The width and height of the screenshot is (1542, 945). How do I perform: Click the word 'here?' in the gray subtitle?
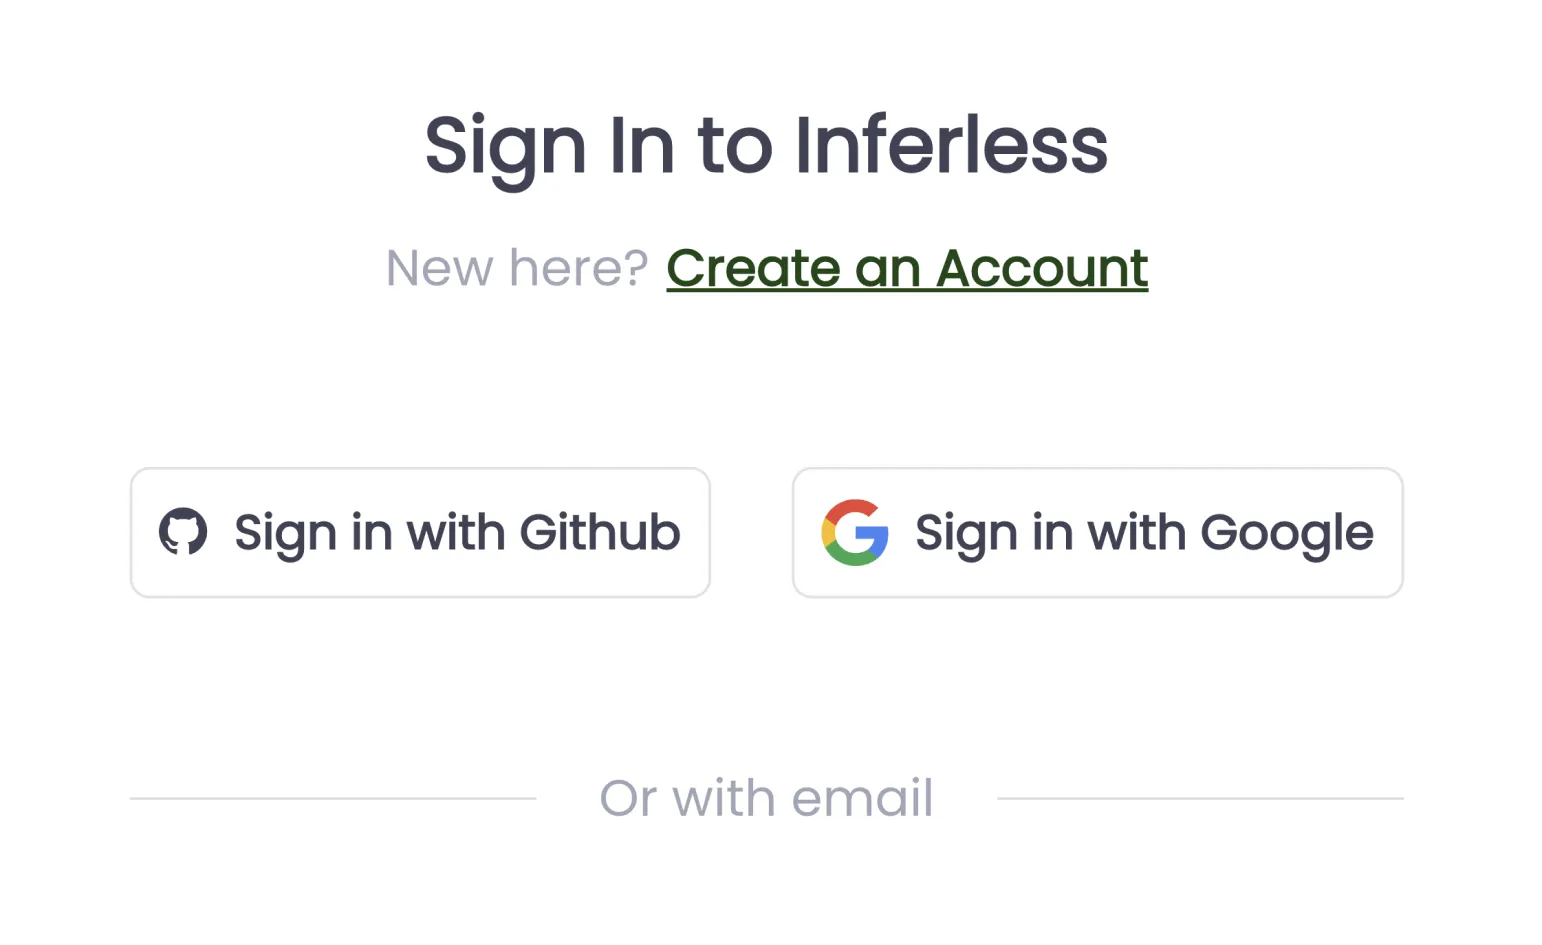[579, 268]
